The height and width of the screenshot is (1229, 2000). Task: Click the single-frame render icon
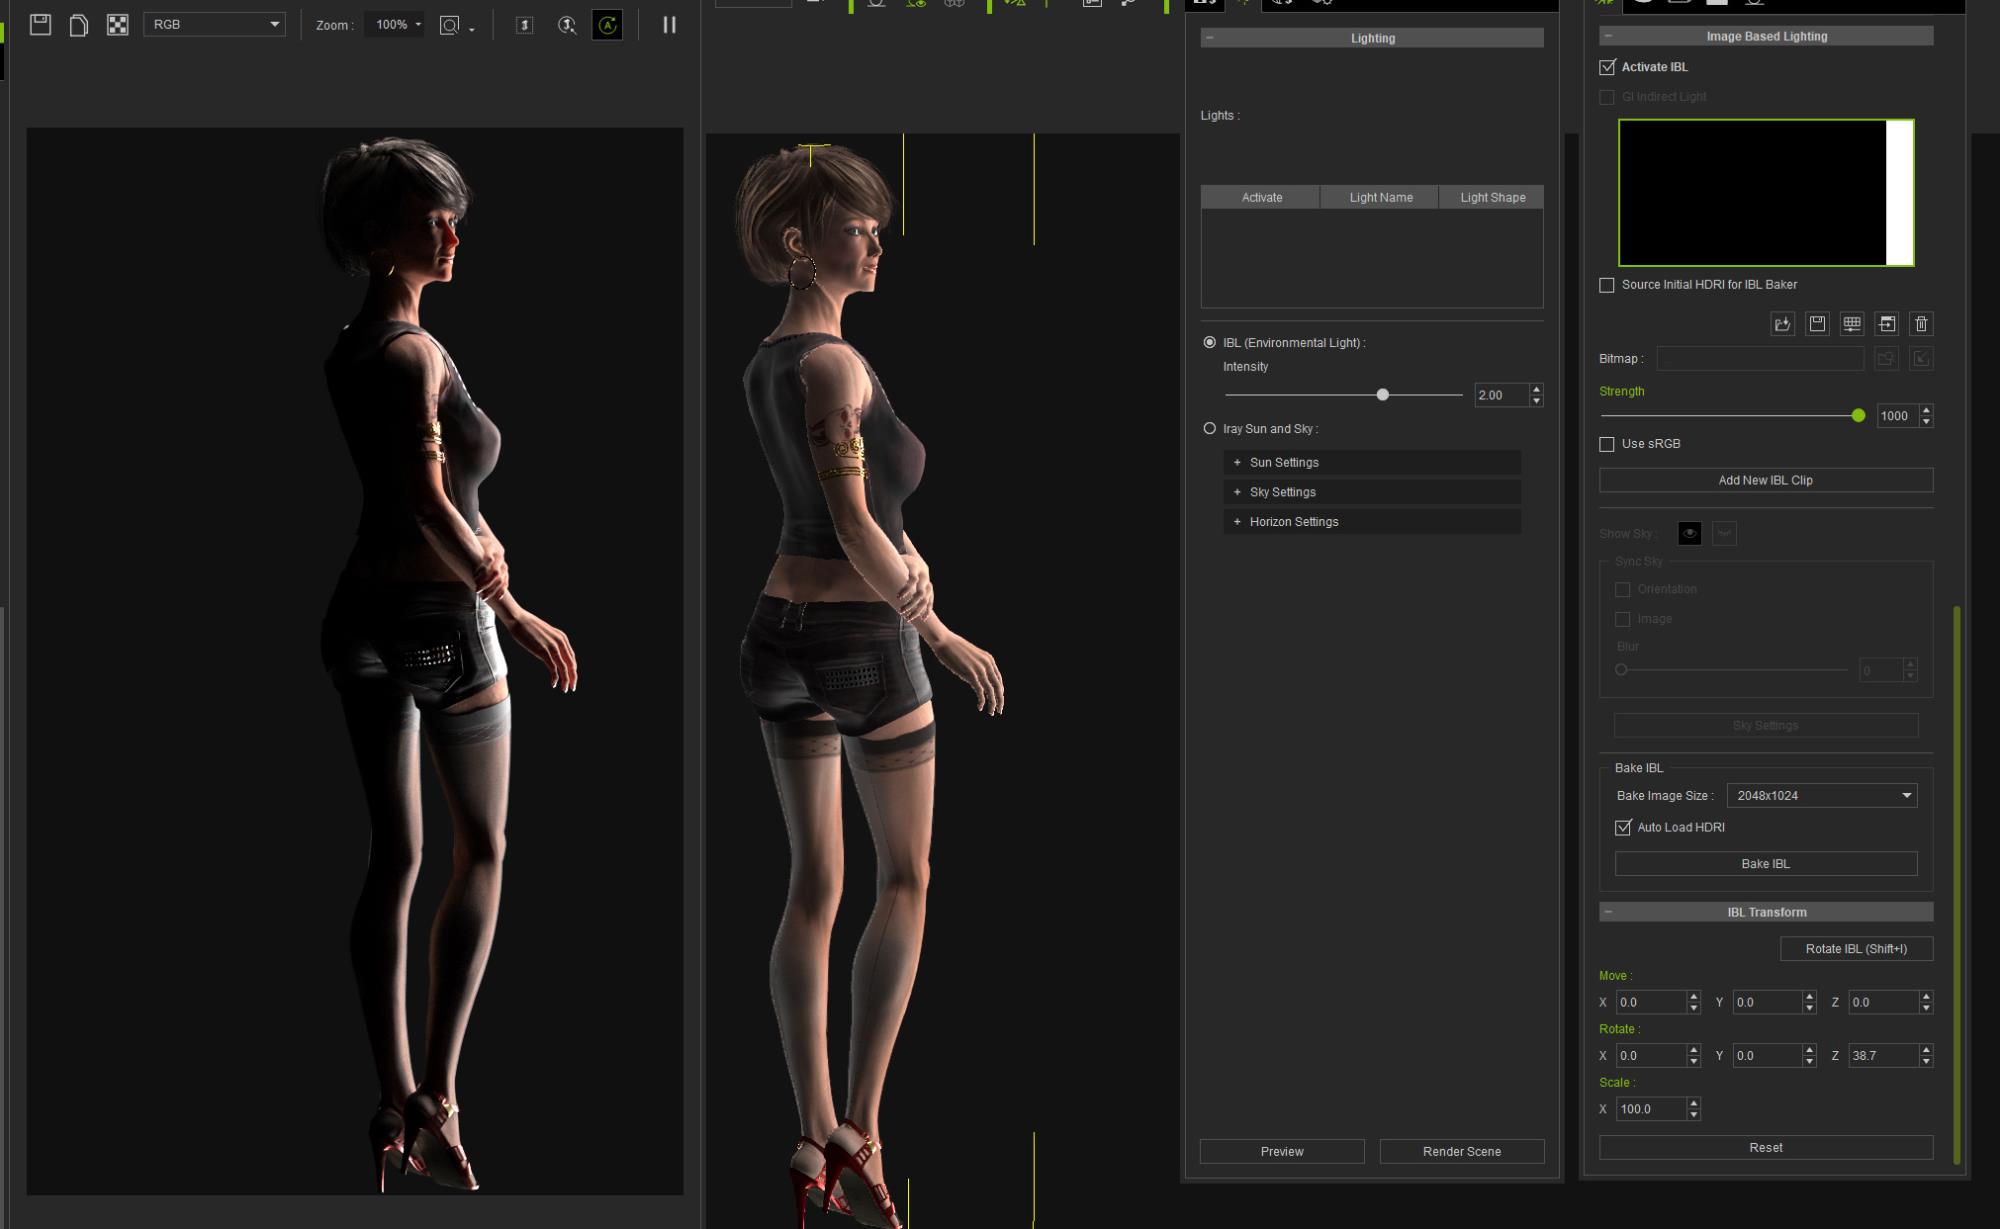[x=525, y=25]
